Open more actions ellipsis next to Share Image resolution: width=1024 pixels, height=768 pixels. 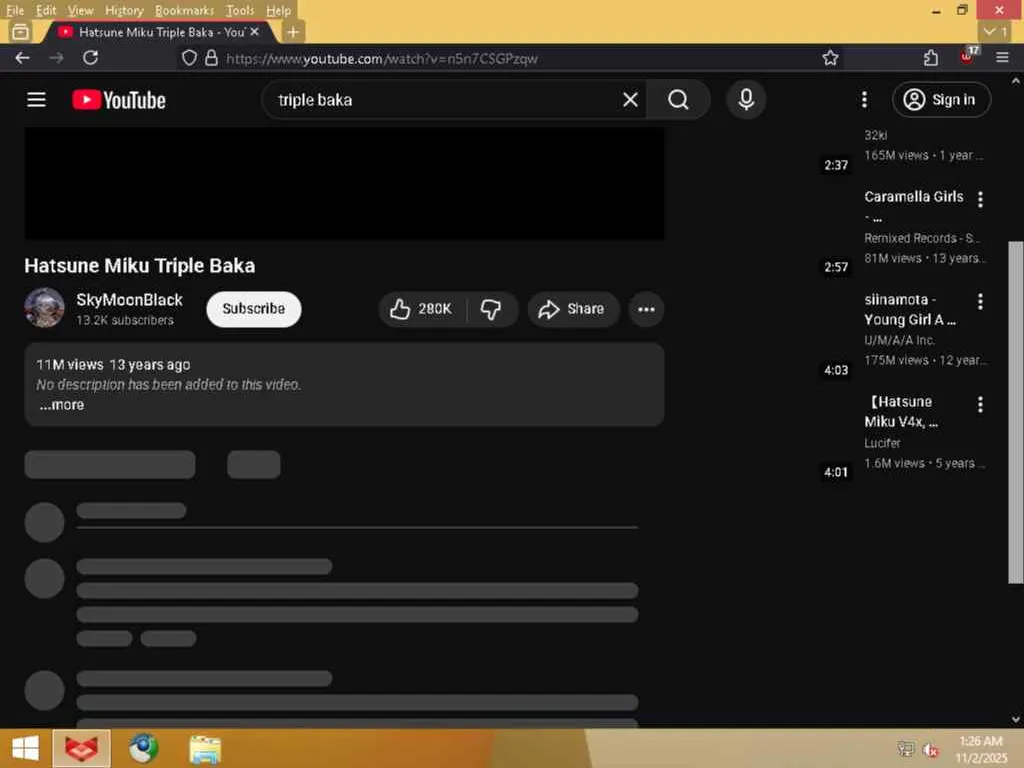(x=646, y=309)
